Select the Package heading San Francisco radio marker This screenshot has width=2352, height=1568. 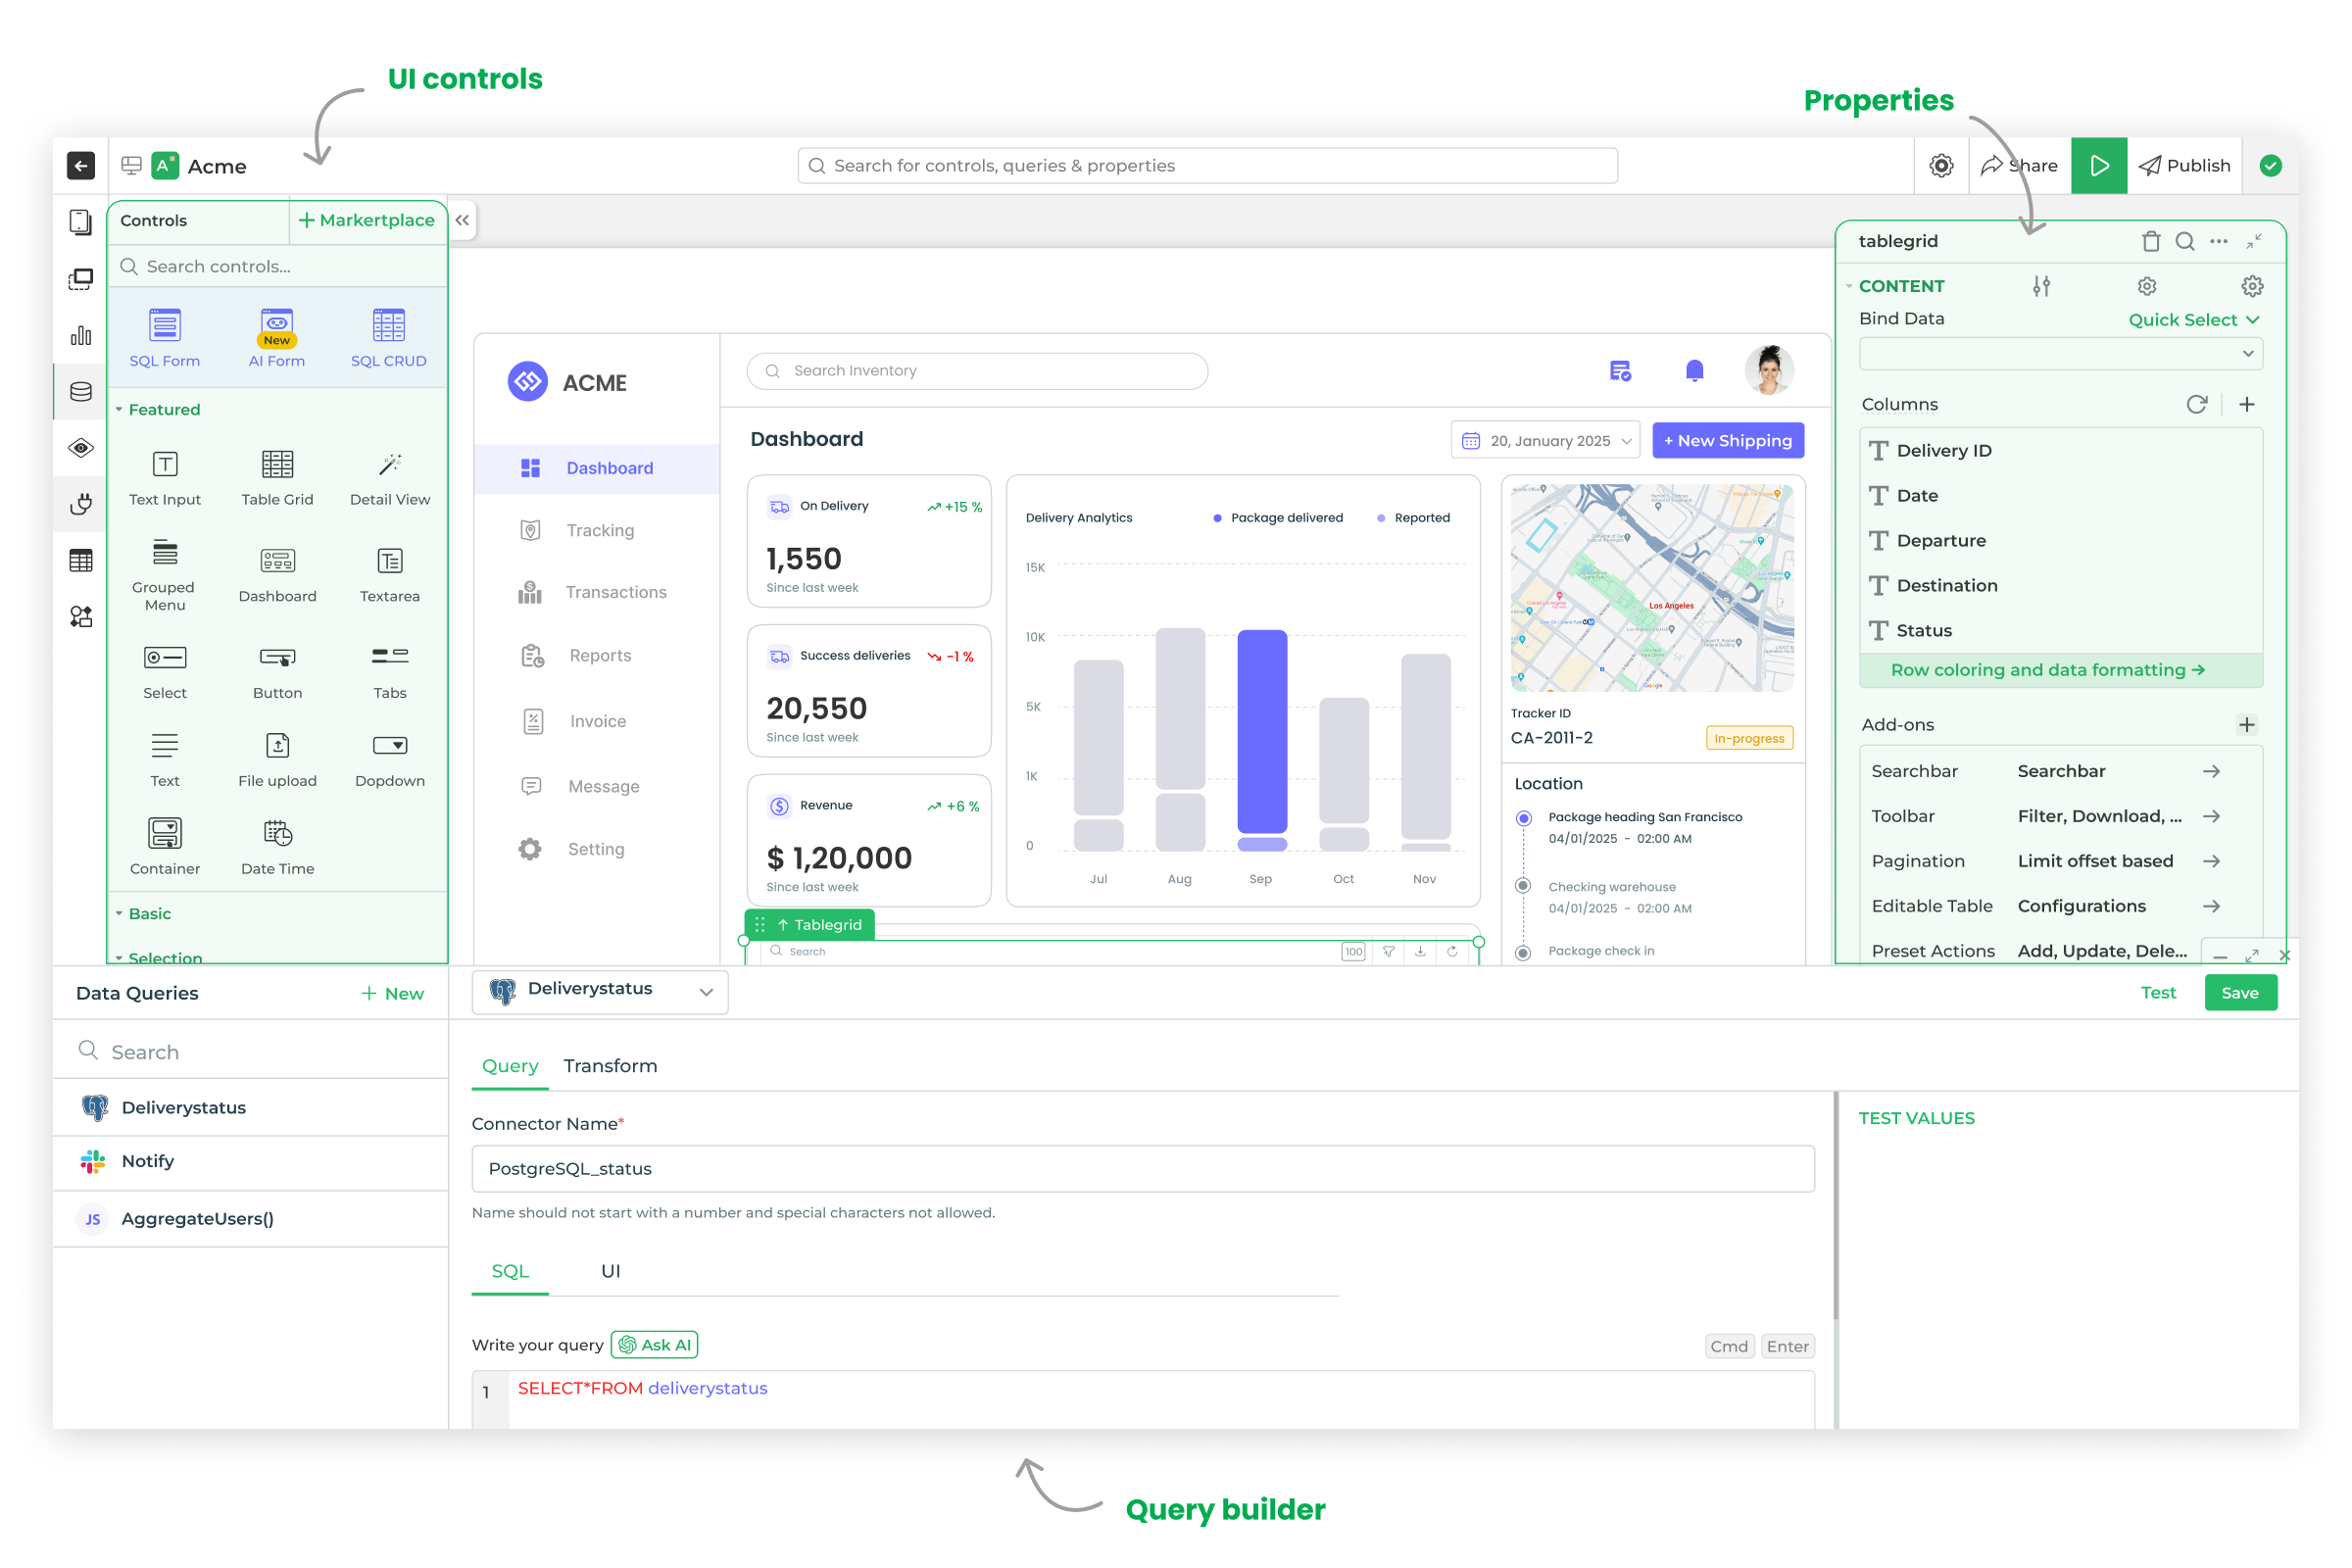(1523, 818)
